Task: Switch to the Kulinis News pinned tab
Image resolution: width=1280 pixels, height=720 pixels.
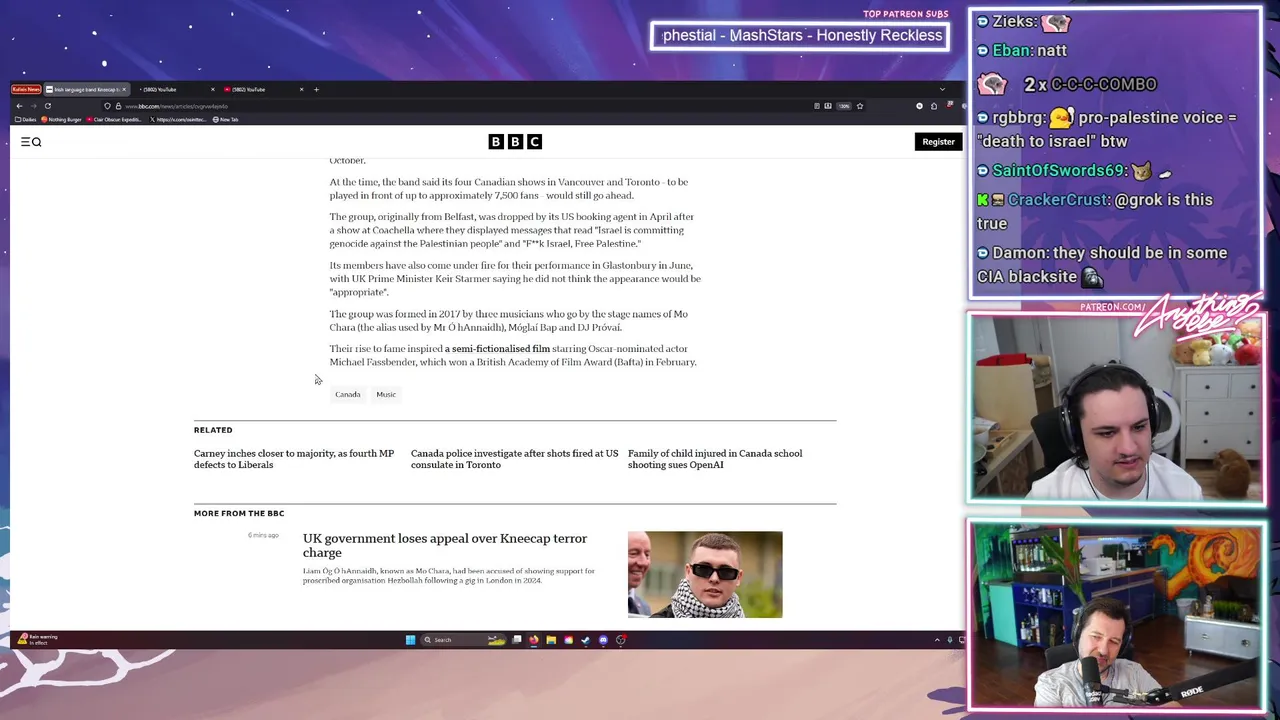Action: (26, 89)
